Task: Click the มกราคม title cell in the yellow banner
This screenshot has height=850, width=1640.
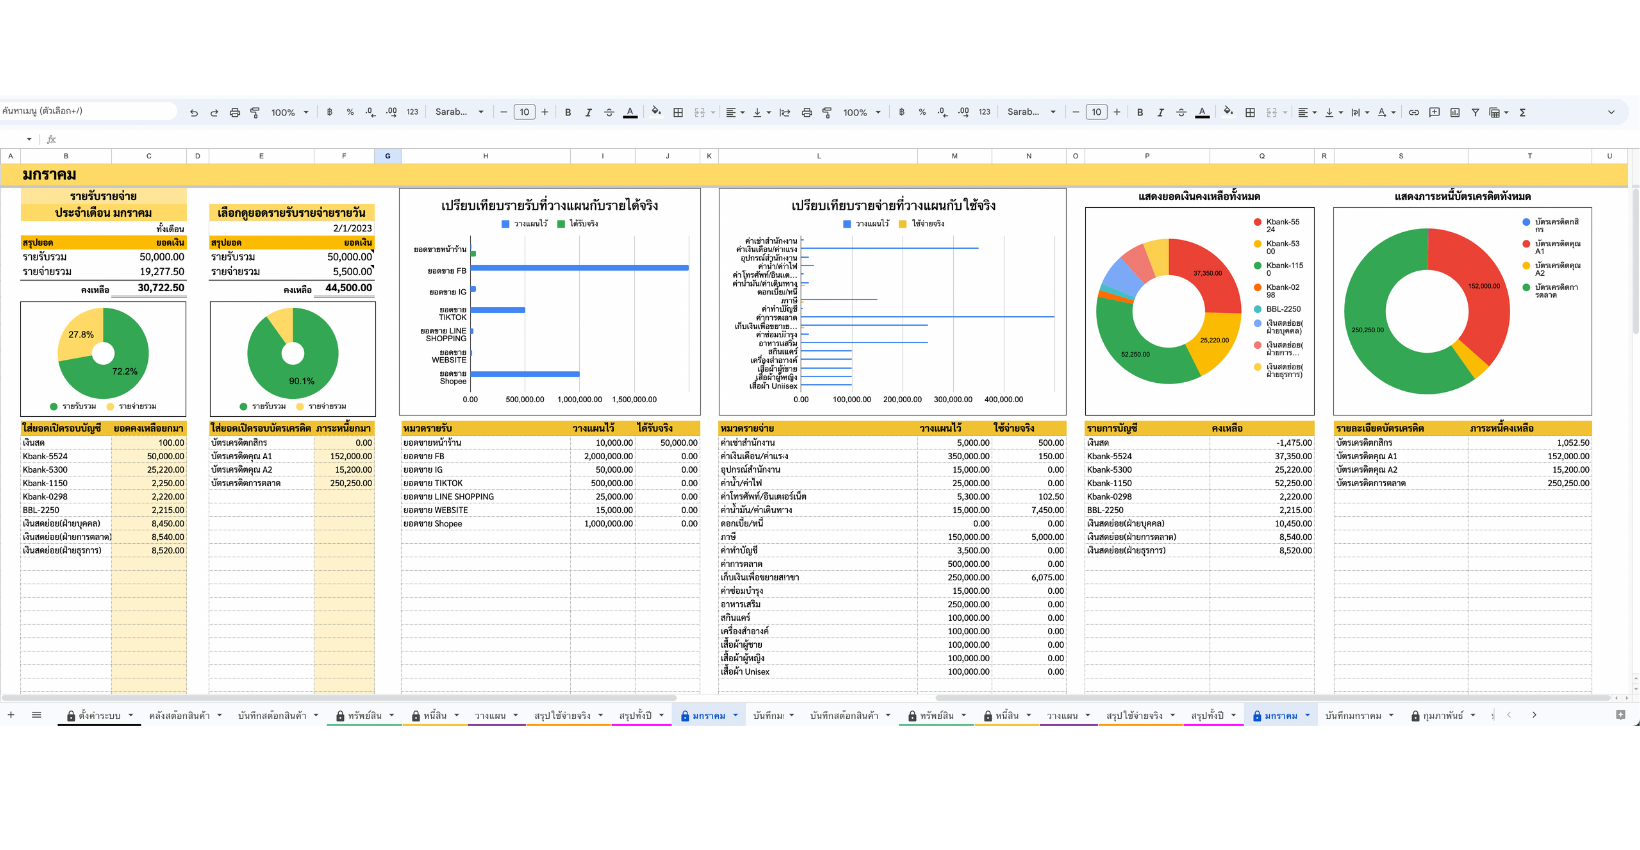Action: pos(50,175)
